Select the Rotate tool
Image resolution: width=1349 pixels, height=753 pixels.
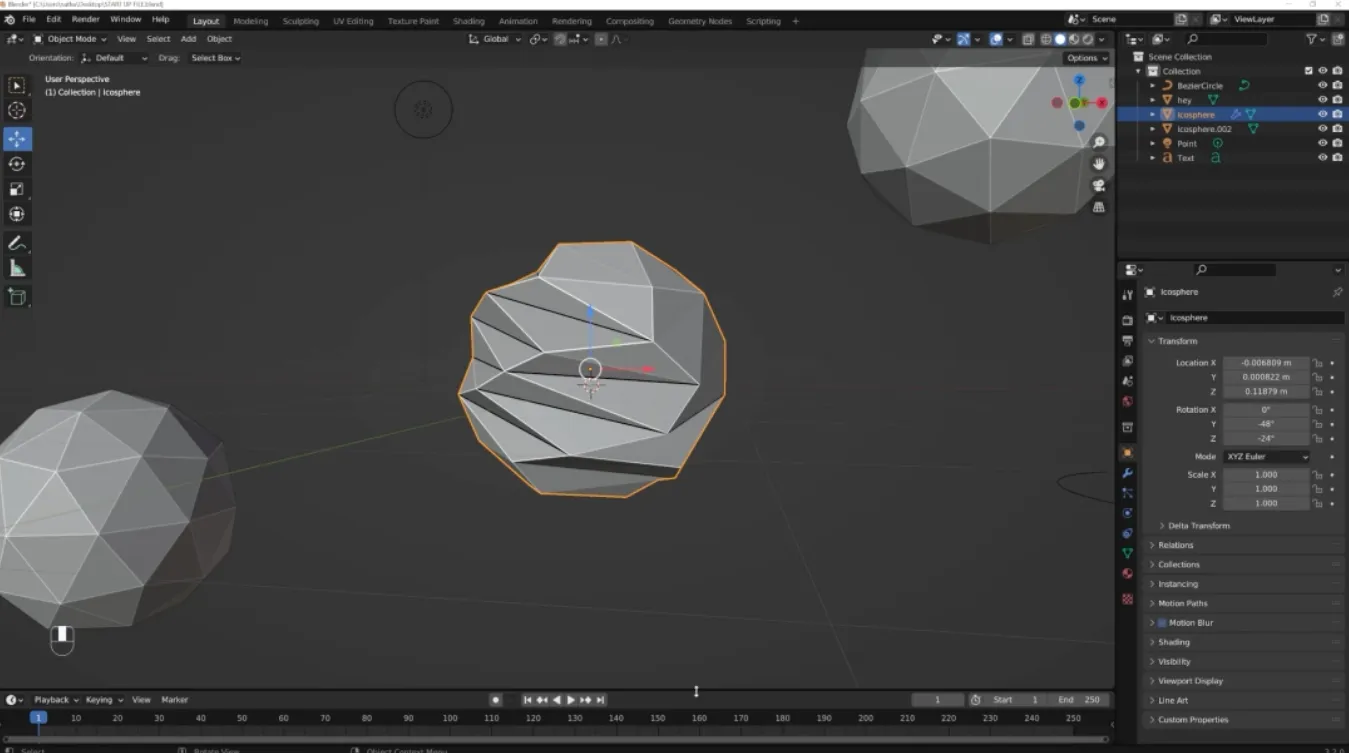(x=17, y=164)
